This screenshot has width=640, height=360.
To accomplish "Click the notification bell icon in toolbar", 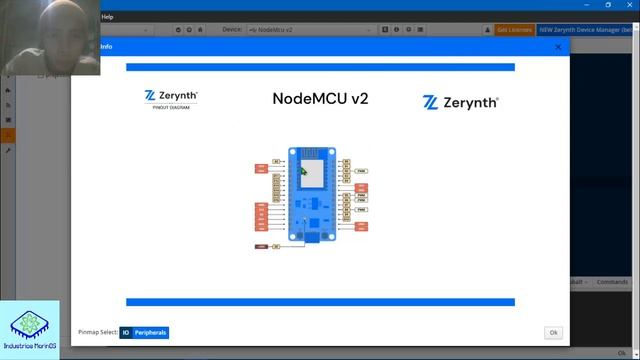I will (487, 30).
